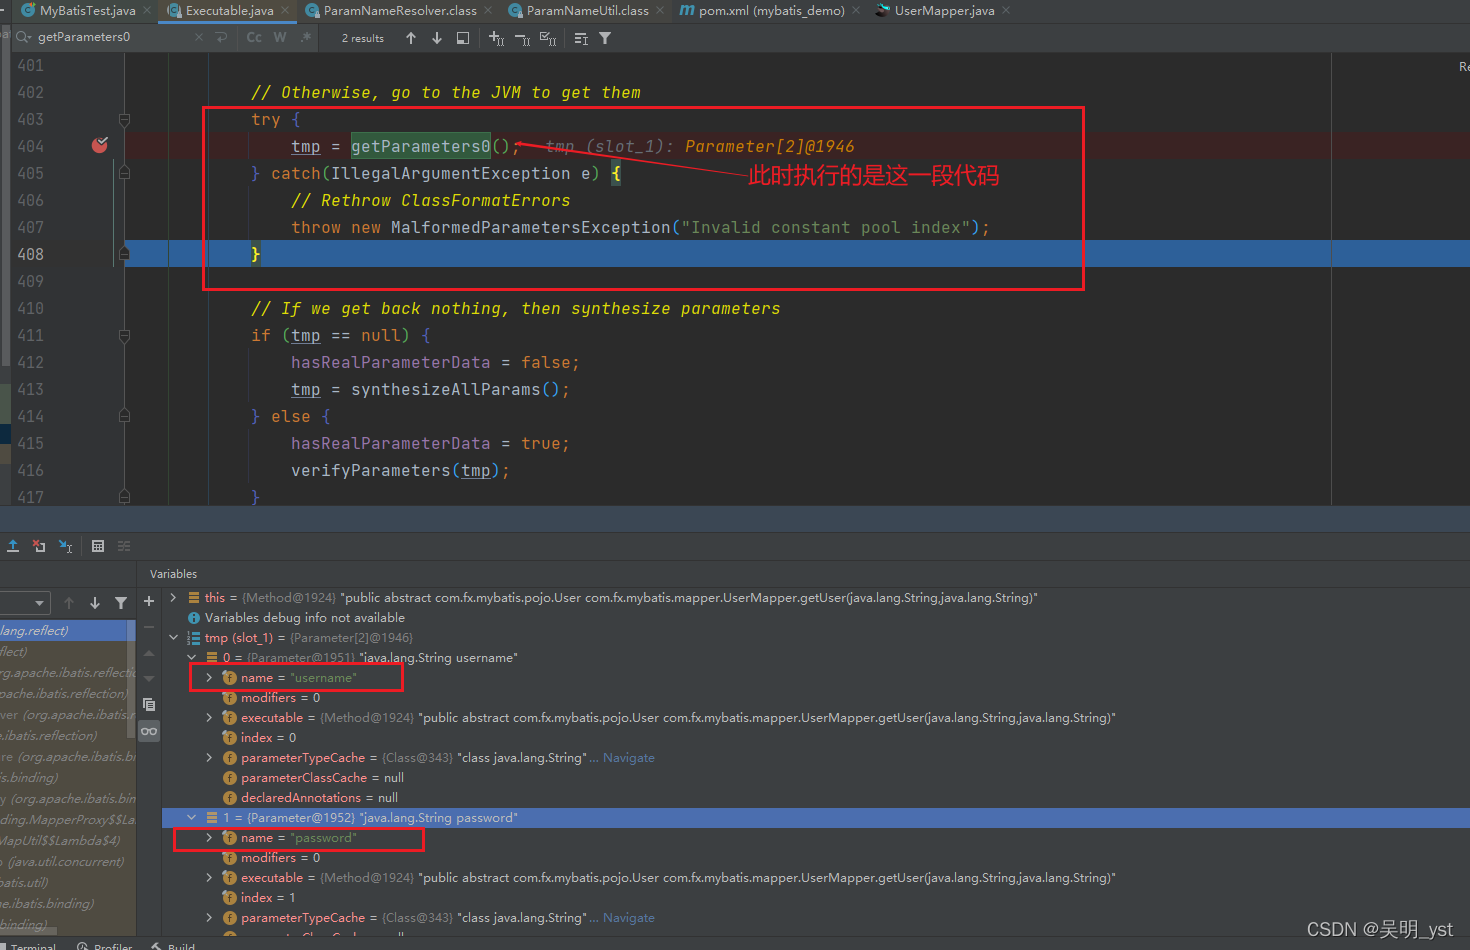Open the Profiler tool window
Image resolution: width=1470 pixels, height=950 pixels.
point(104,945)
